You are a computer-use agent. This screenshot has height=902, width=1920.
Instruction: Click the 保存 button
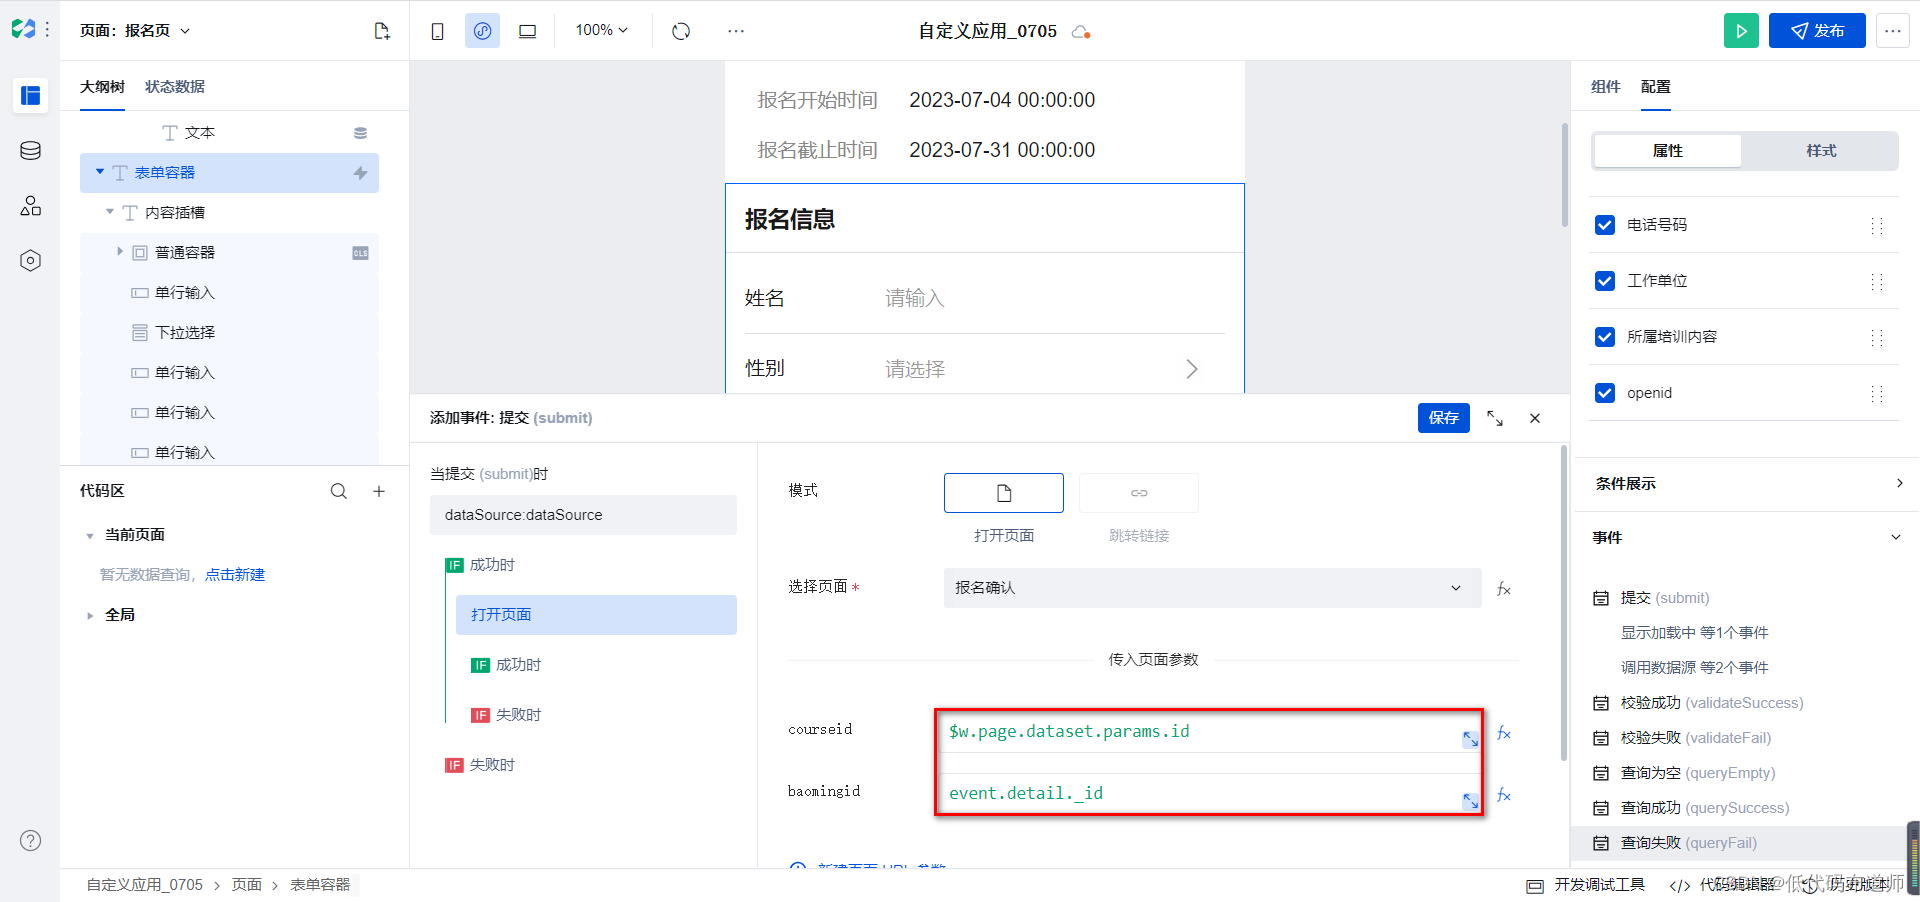(x=1444, y=418)
